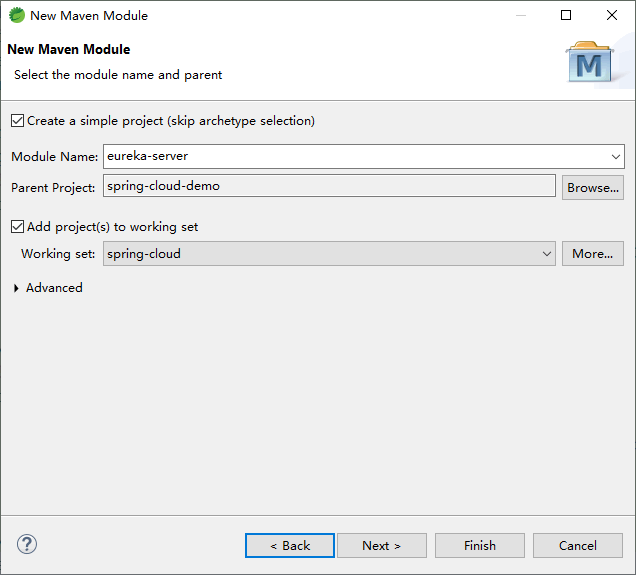The height and width of the screenshot is (575, 636).
Task: Open the help question mark icon
Action: coord(28,545)
